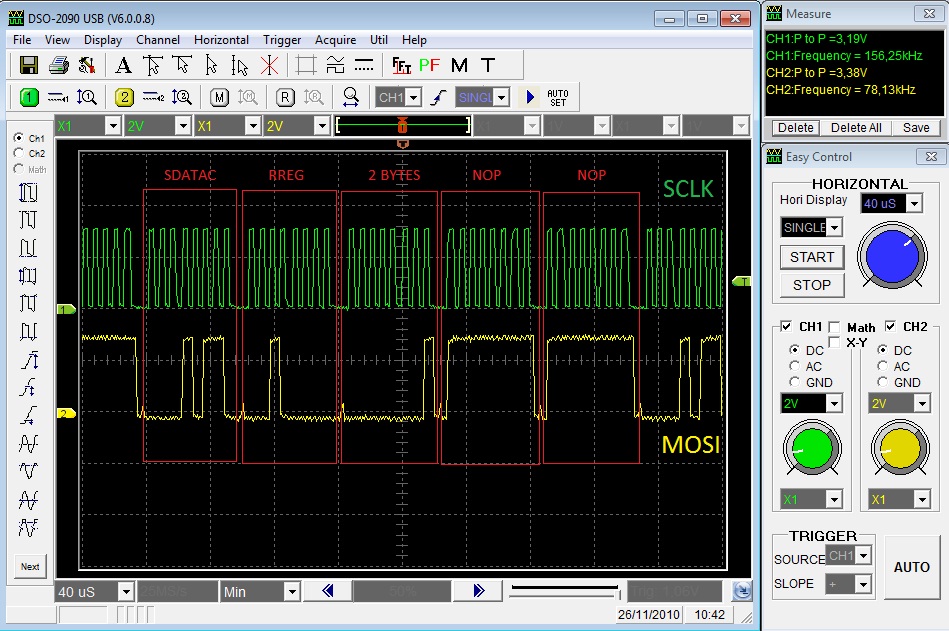
Task: Uncheck the CH1 checkbox in Easy Control
Action: (786, 327)
